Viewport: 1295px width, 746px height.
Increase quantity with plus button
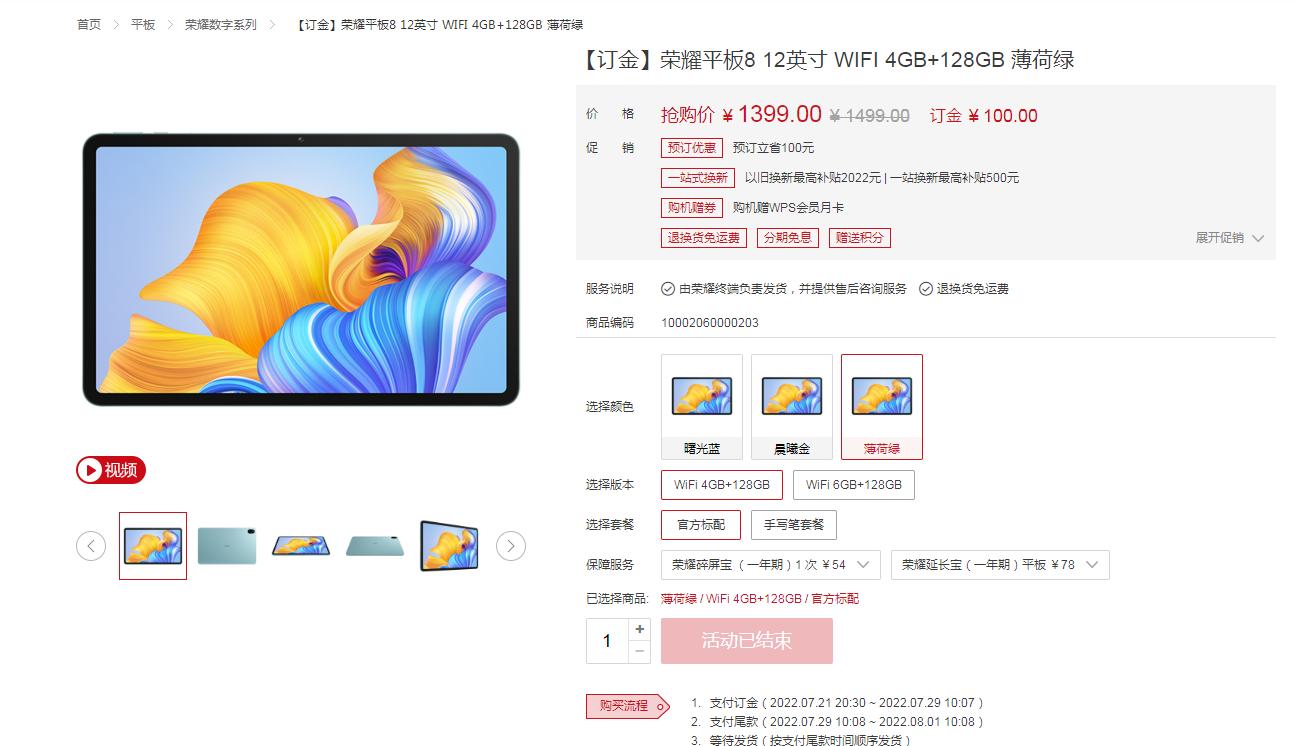point(640,629)
